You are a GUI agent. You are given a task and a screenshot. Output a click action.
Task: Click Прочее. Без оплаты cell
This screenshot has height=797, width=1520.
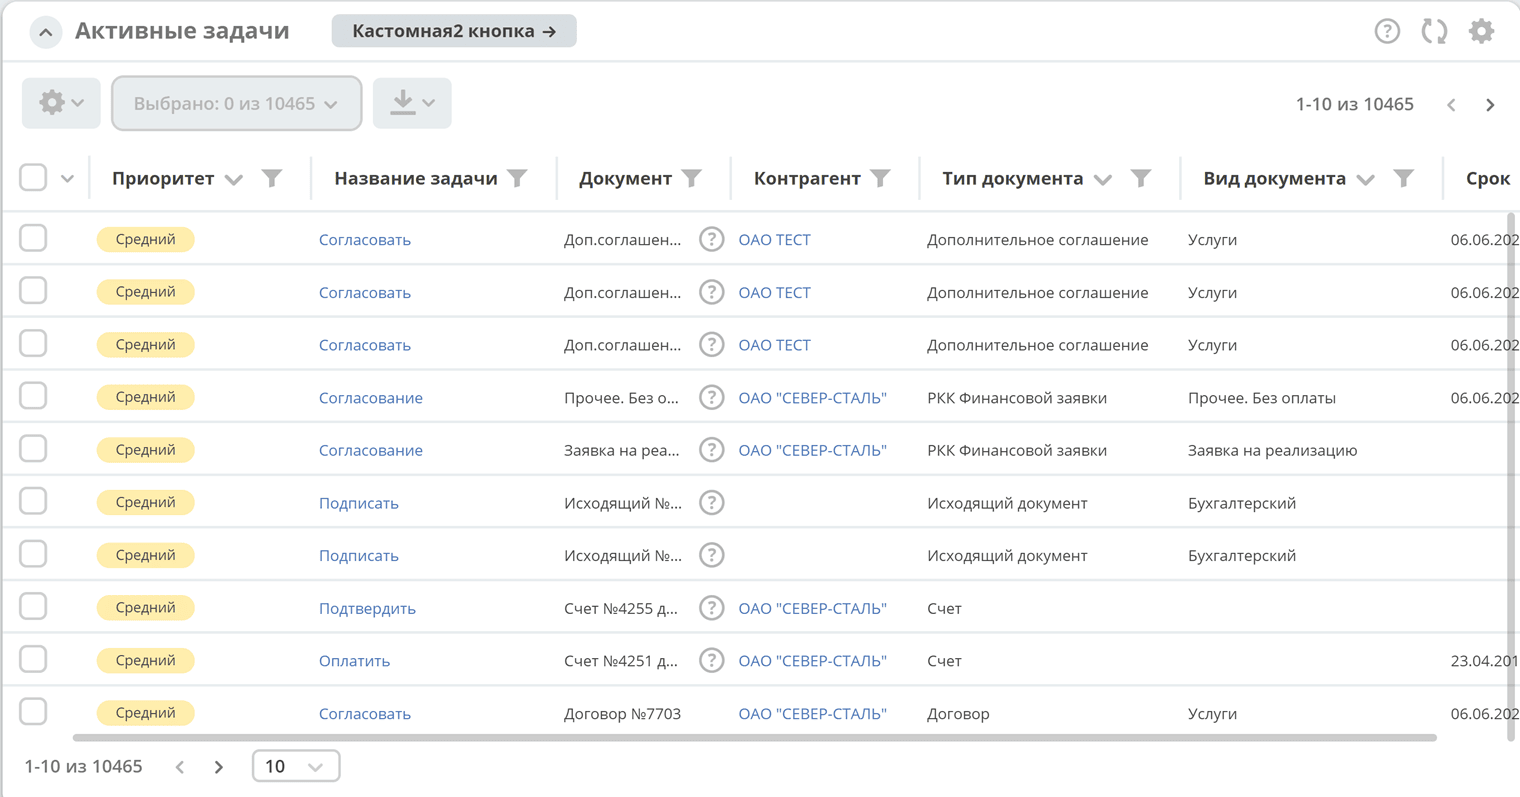tap(1261, 398)
